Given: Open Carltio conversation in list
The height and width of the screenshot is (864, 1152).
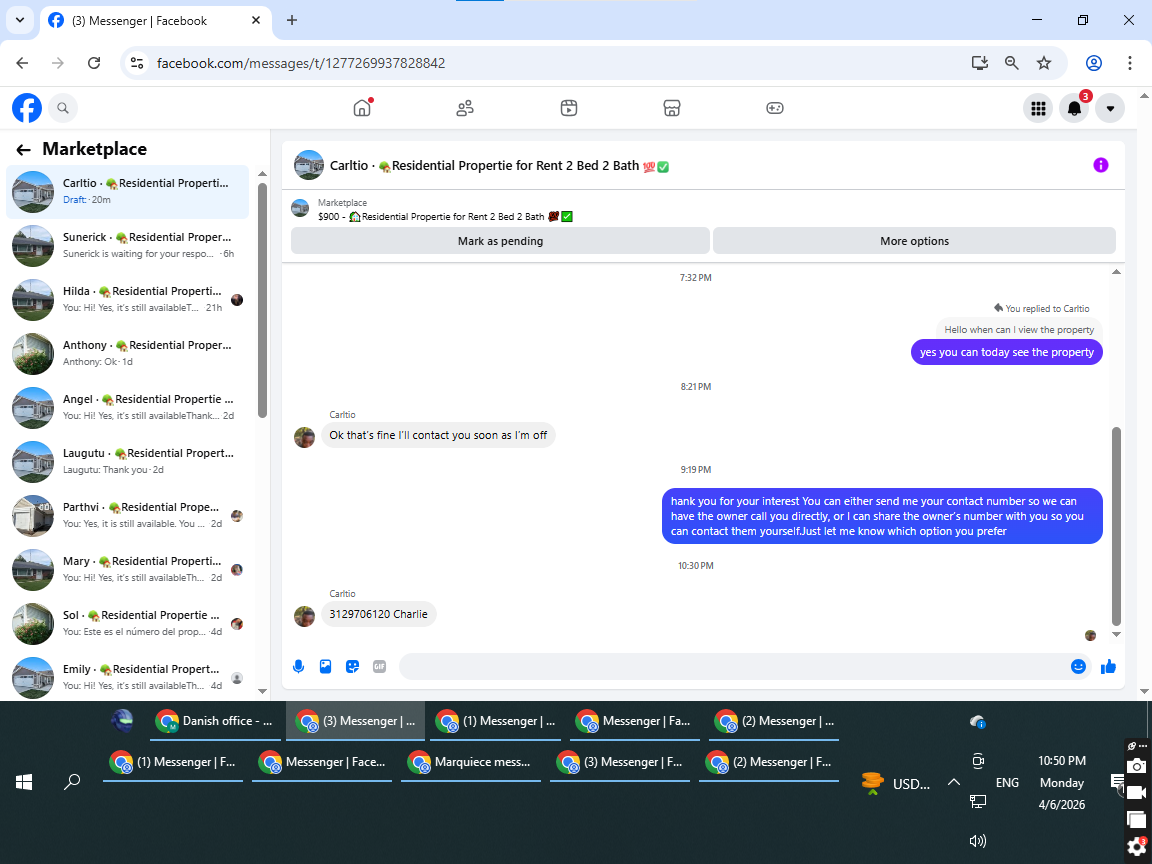Looking at the screenshot, I should [128, 192].
